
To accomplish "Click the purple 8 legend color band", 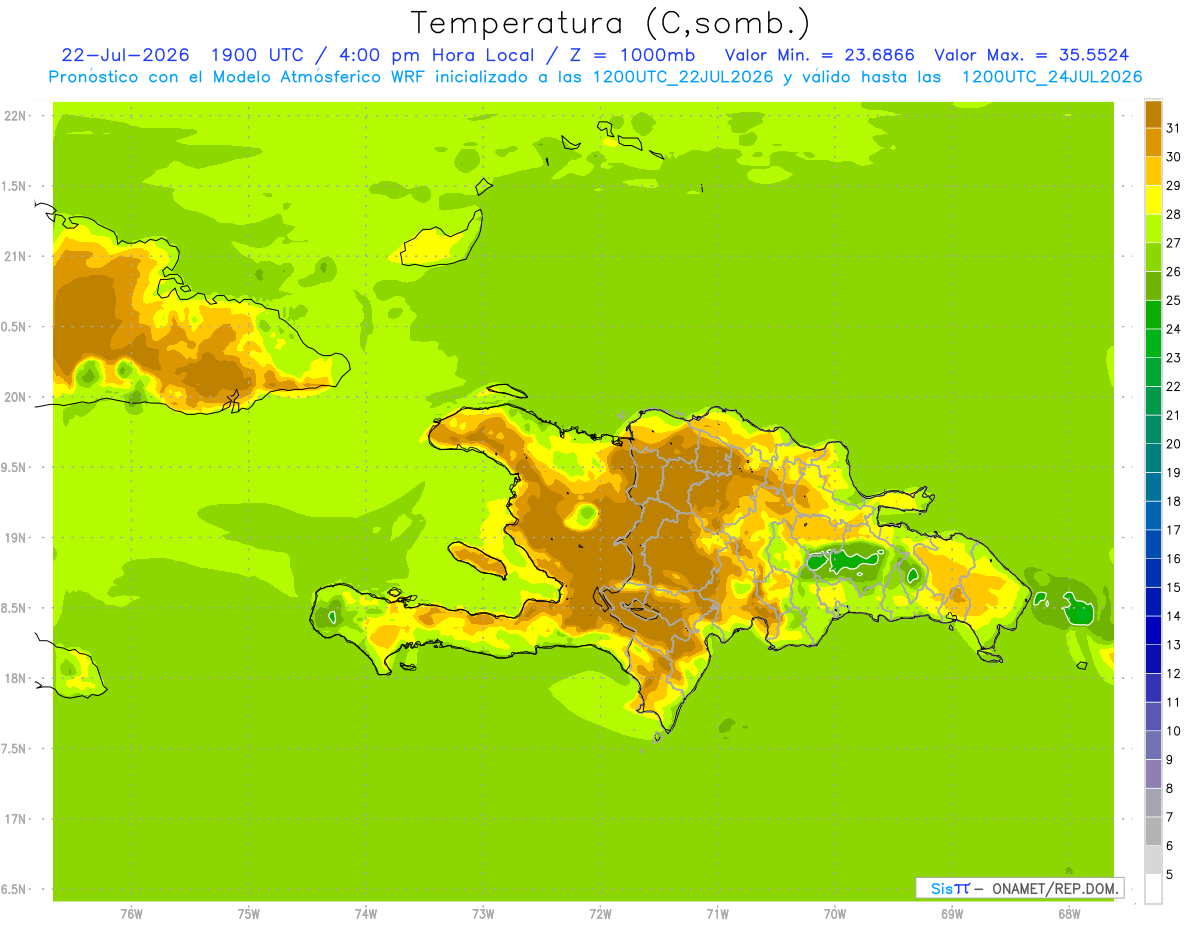I will tap(1153, 774).
